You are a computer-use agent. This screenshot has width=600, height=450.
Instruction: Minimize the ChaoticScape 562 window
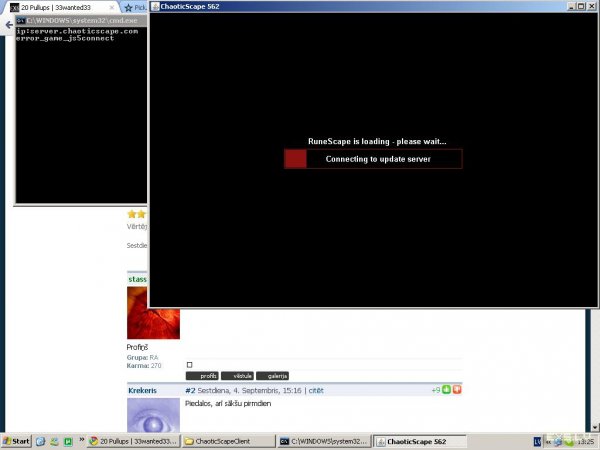click(572, 6)
